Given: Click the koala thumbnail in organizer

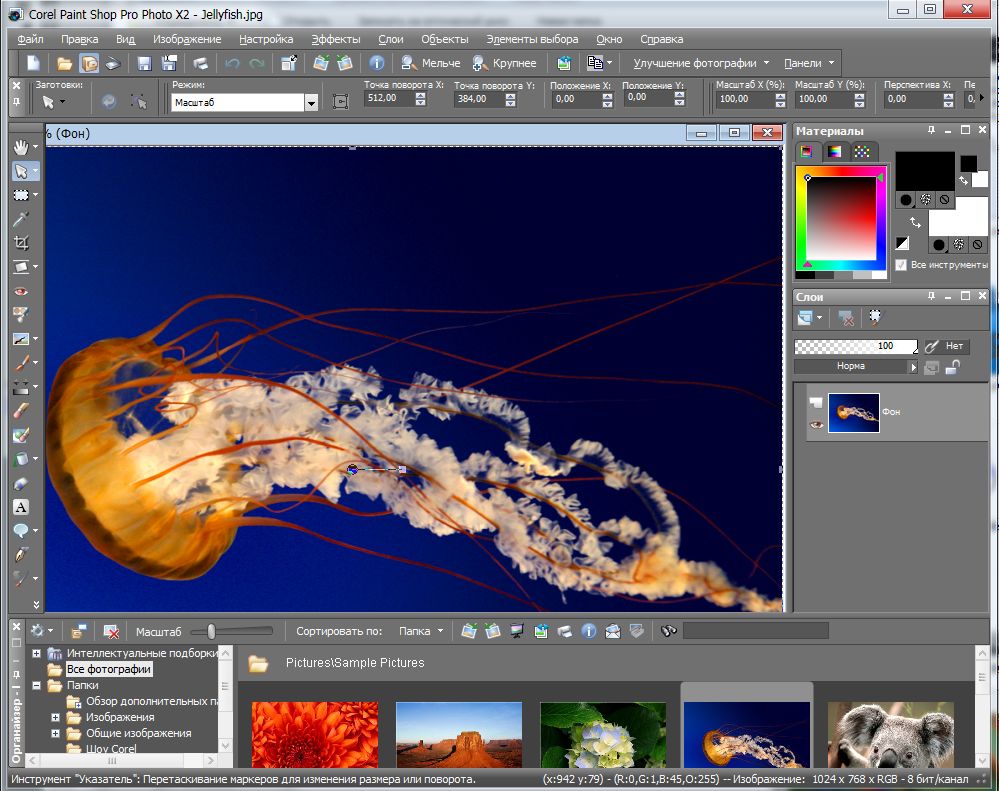Looking at the screenshot, I should 890,735.
